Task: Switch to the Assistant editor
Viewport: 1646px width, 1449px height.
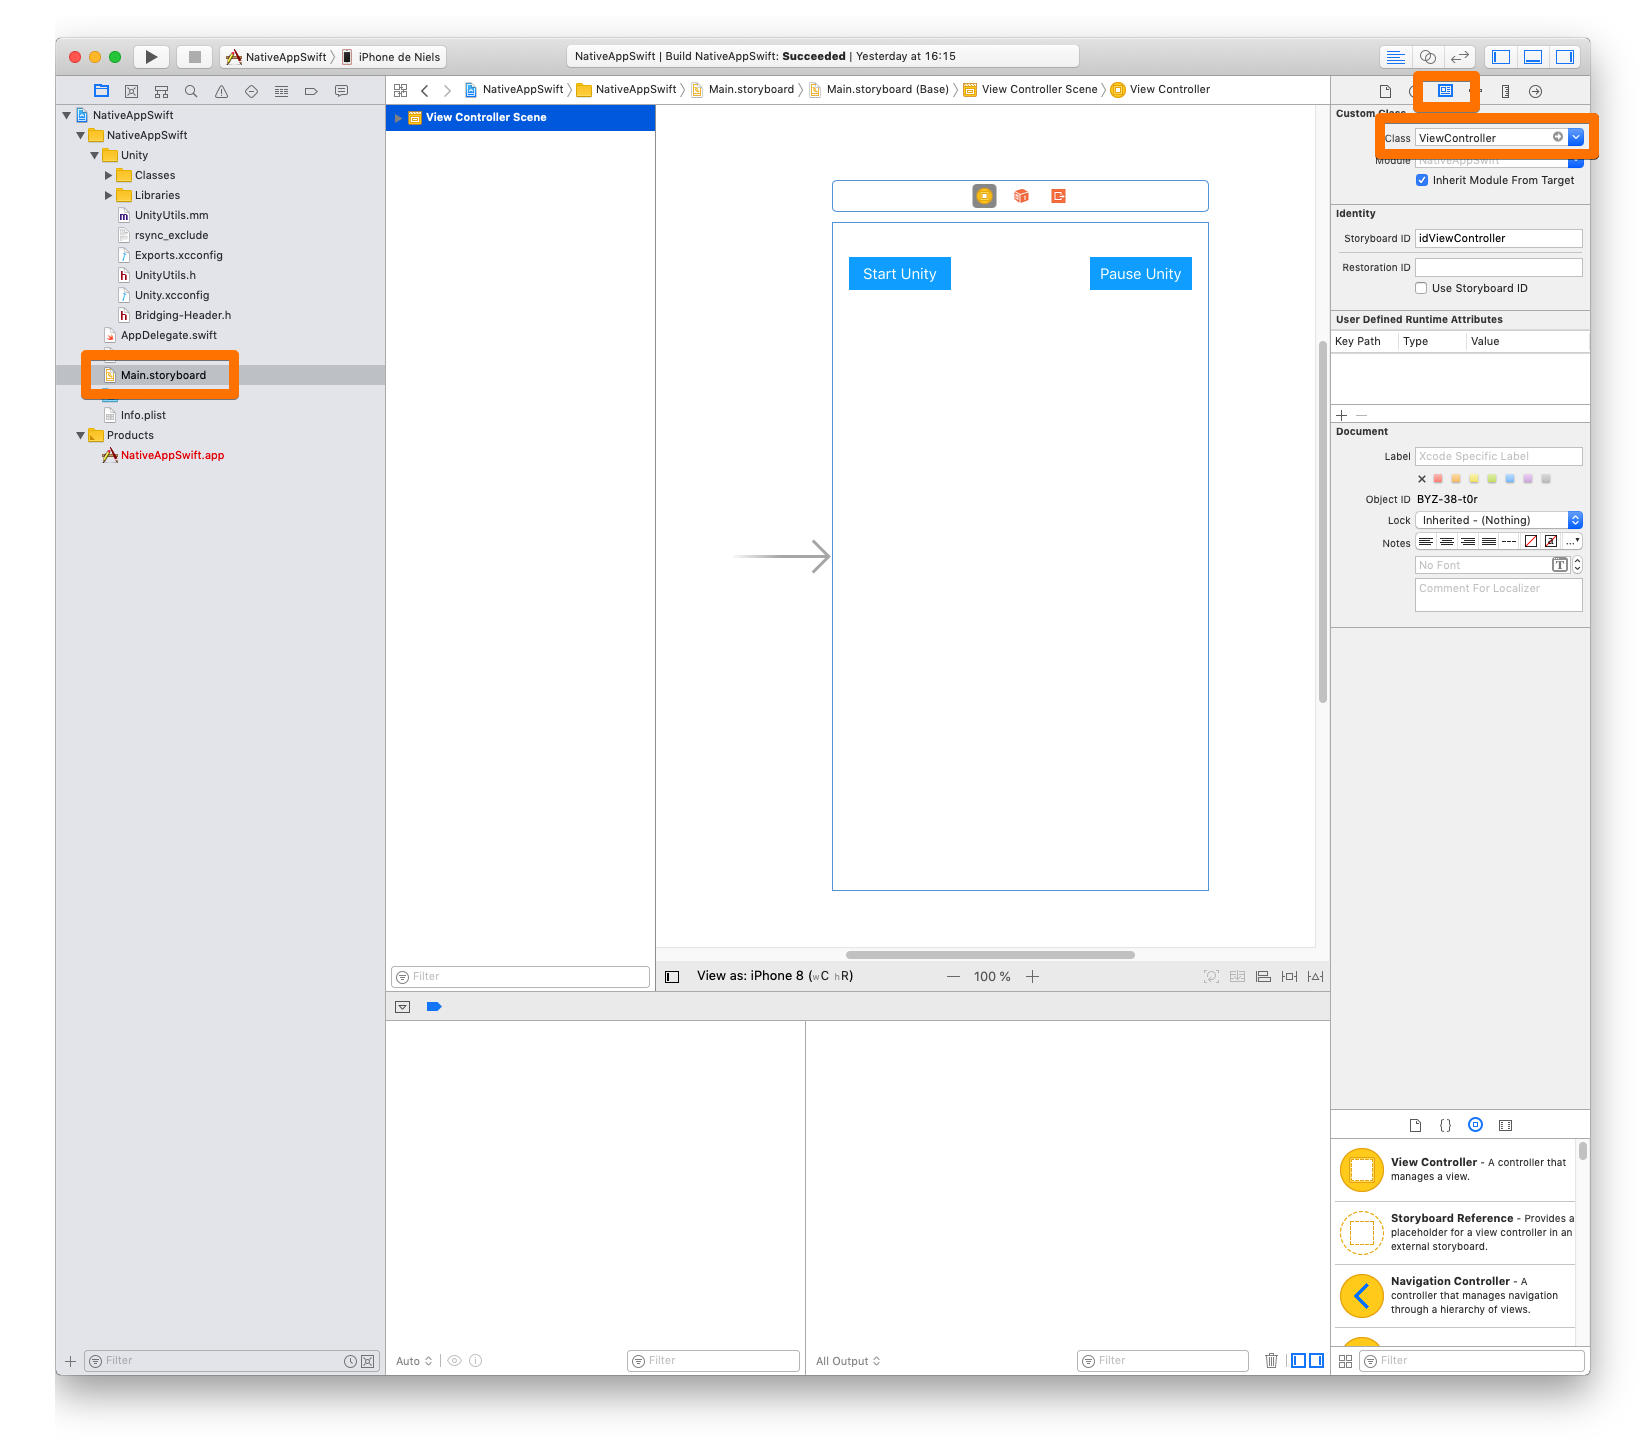Action: pyautogui.click(x=1428, y=57)
